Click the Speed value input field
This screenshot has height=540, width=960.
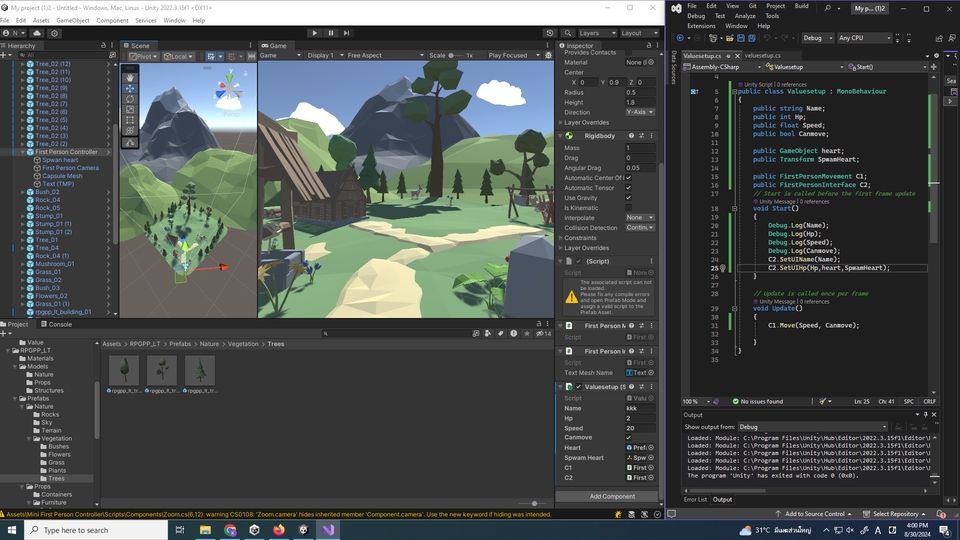640,428
